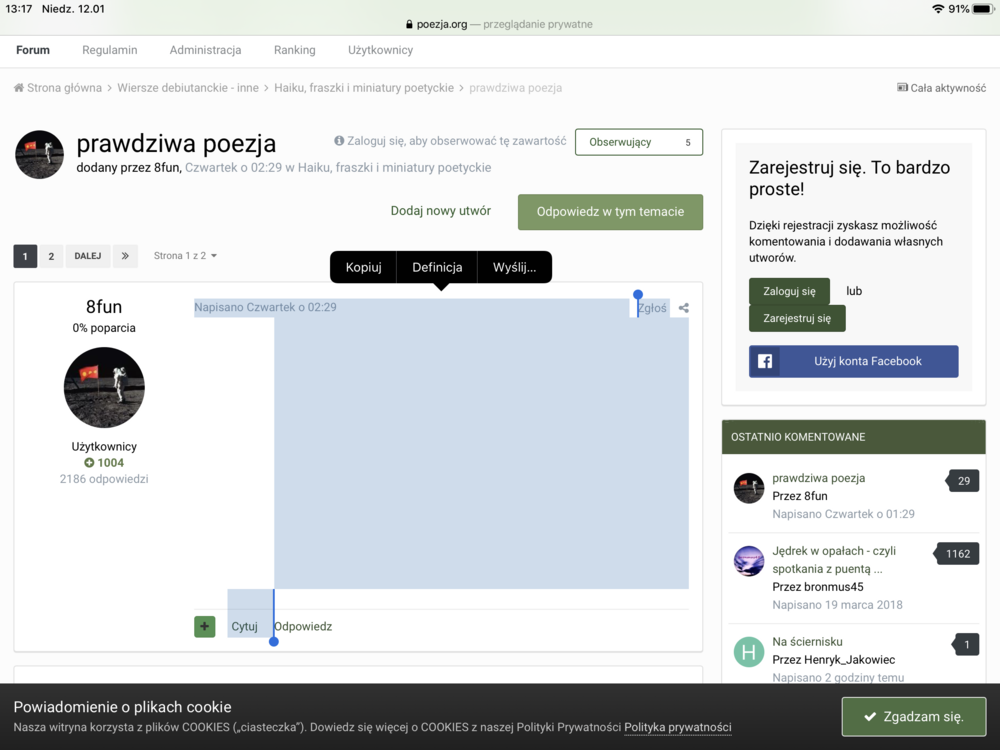Tap Wyślij… in the selection popup

[514, 267]
